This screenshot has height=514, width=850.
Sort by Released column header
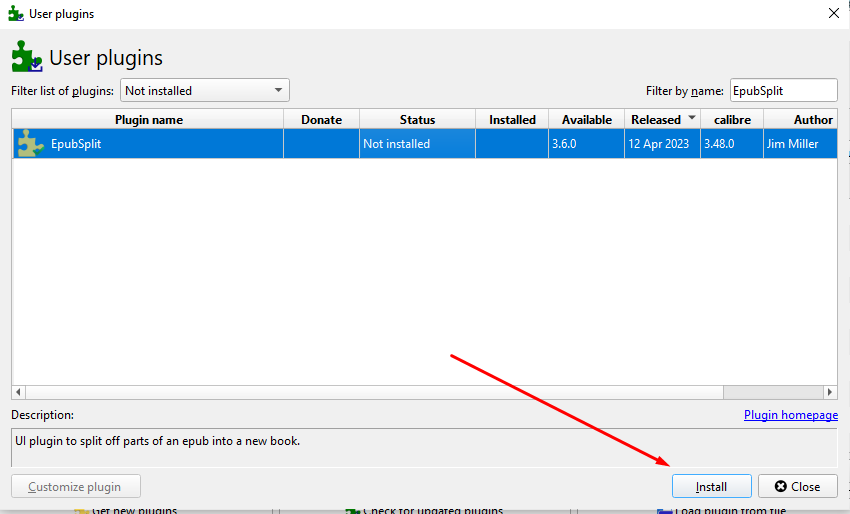coord(662,119)
